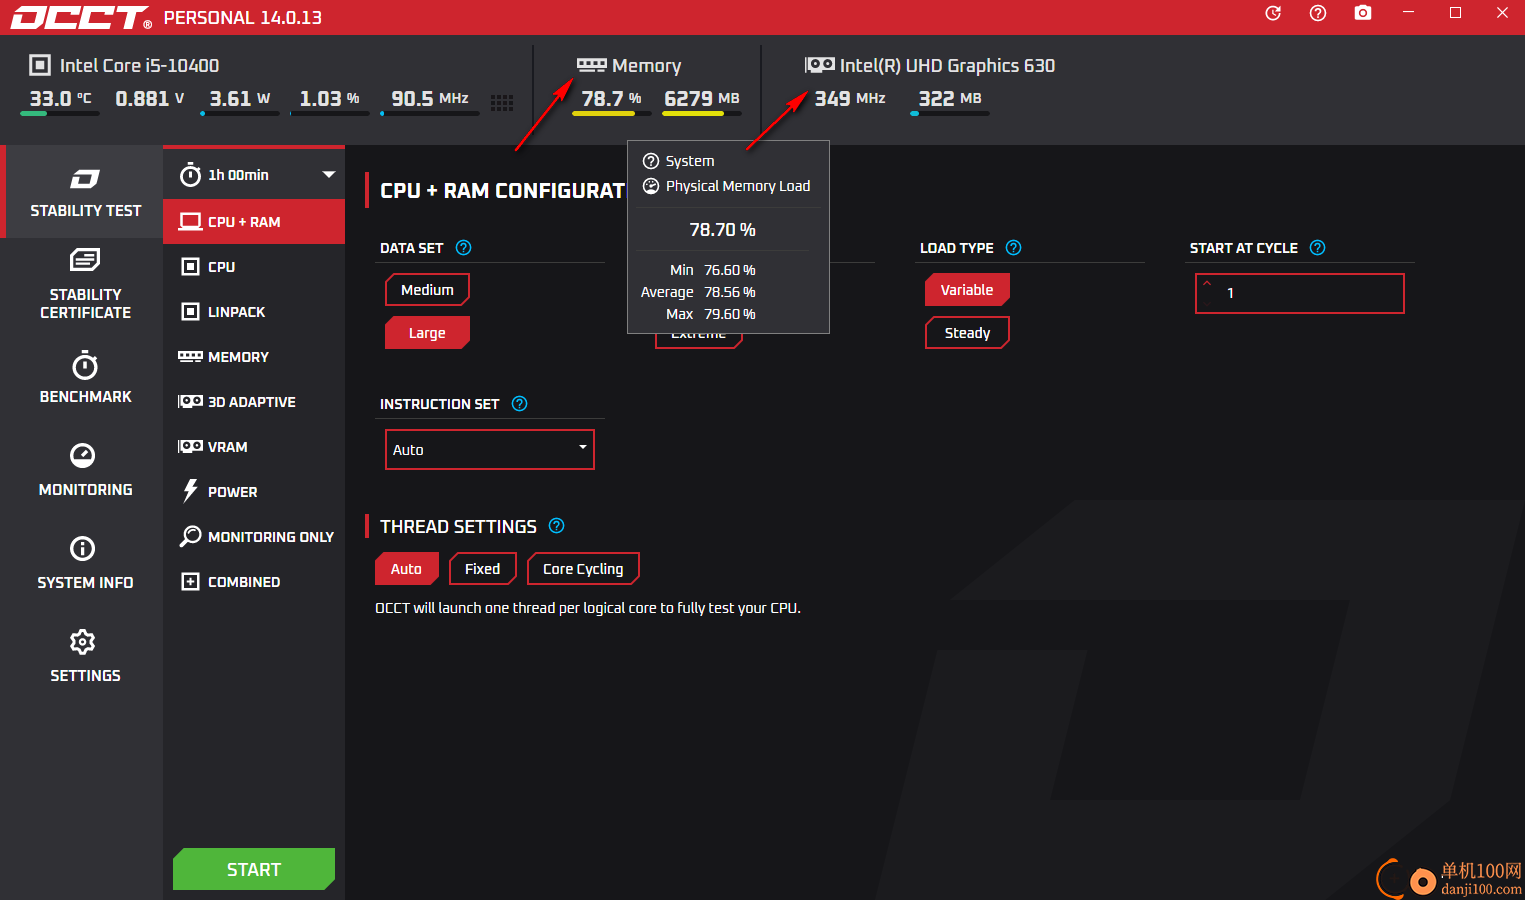The width and height of the screenshot is (1525, 900).
Task: Click the CPU + RAM laptop icon
Action: 190,222
